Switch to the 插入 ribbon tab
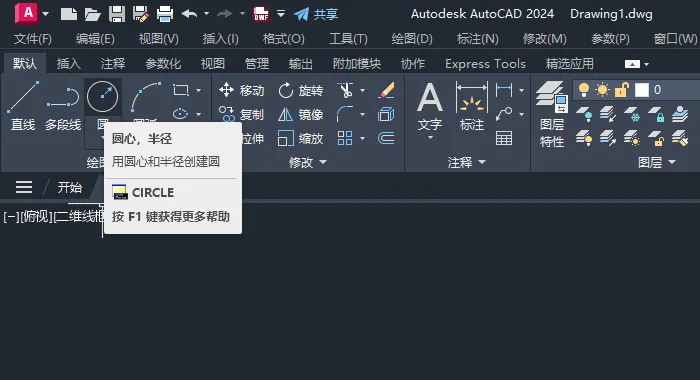This screenshot has width=700, height=380. tap(69, 64)
